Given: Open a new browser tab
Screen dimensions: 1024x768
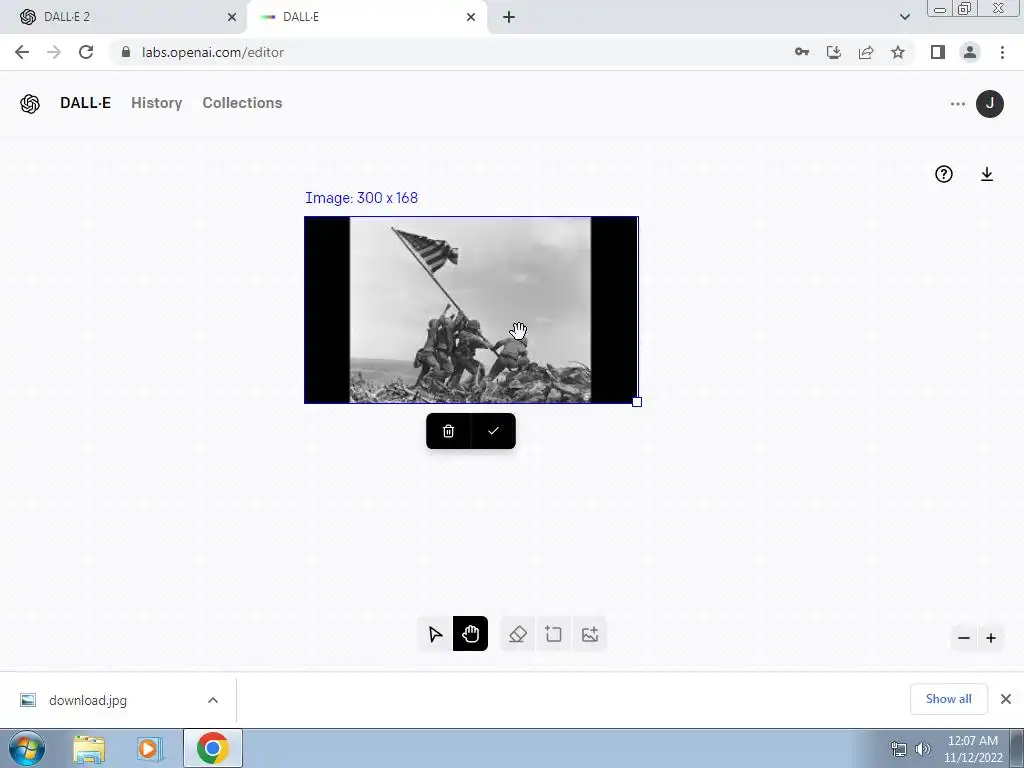Looking at the screenshot, I should click(x=509, y=17).
